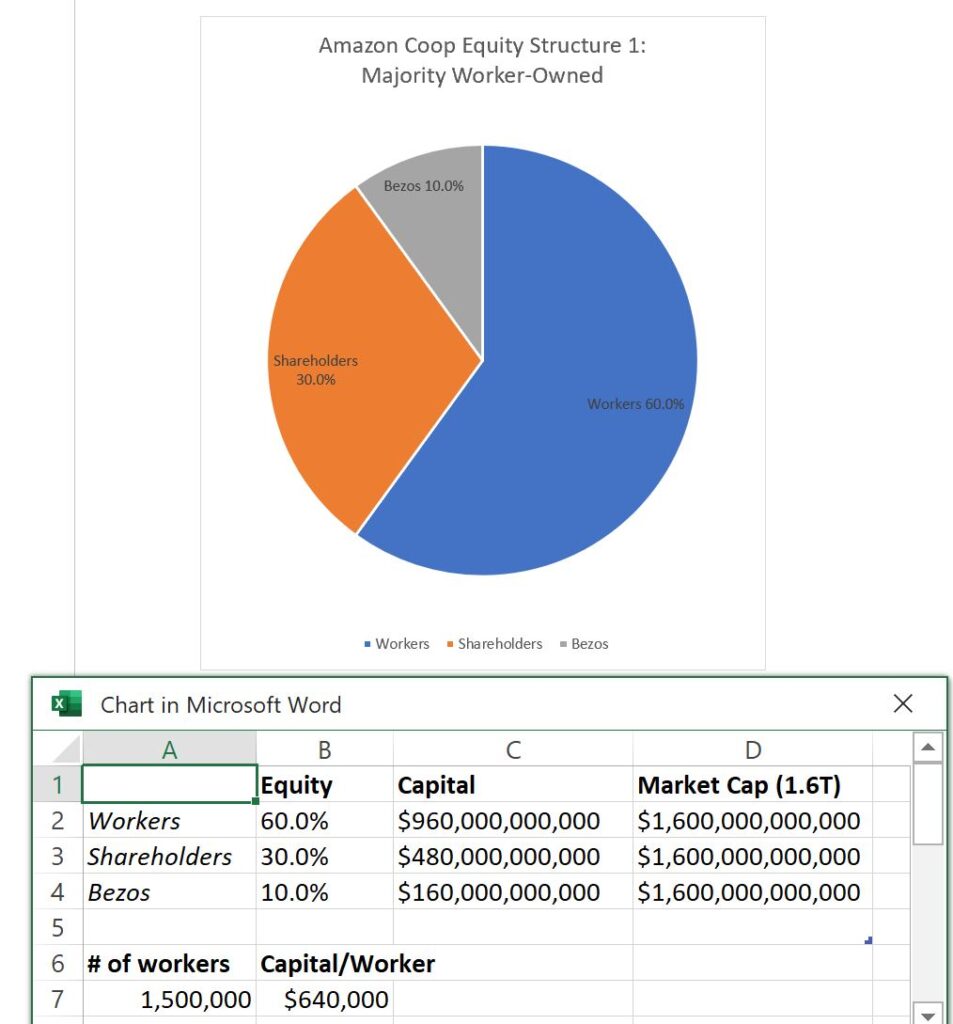Click the Excel icon in the chart data window
Viewport: 953px width, 1024px height.
(x=67, y=703)
